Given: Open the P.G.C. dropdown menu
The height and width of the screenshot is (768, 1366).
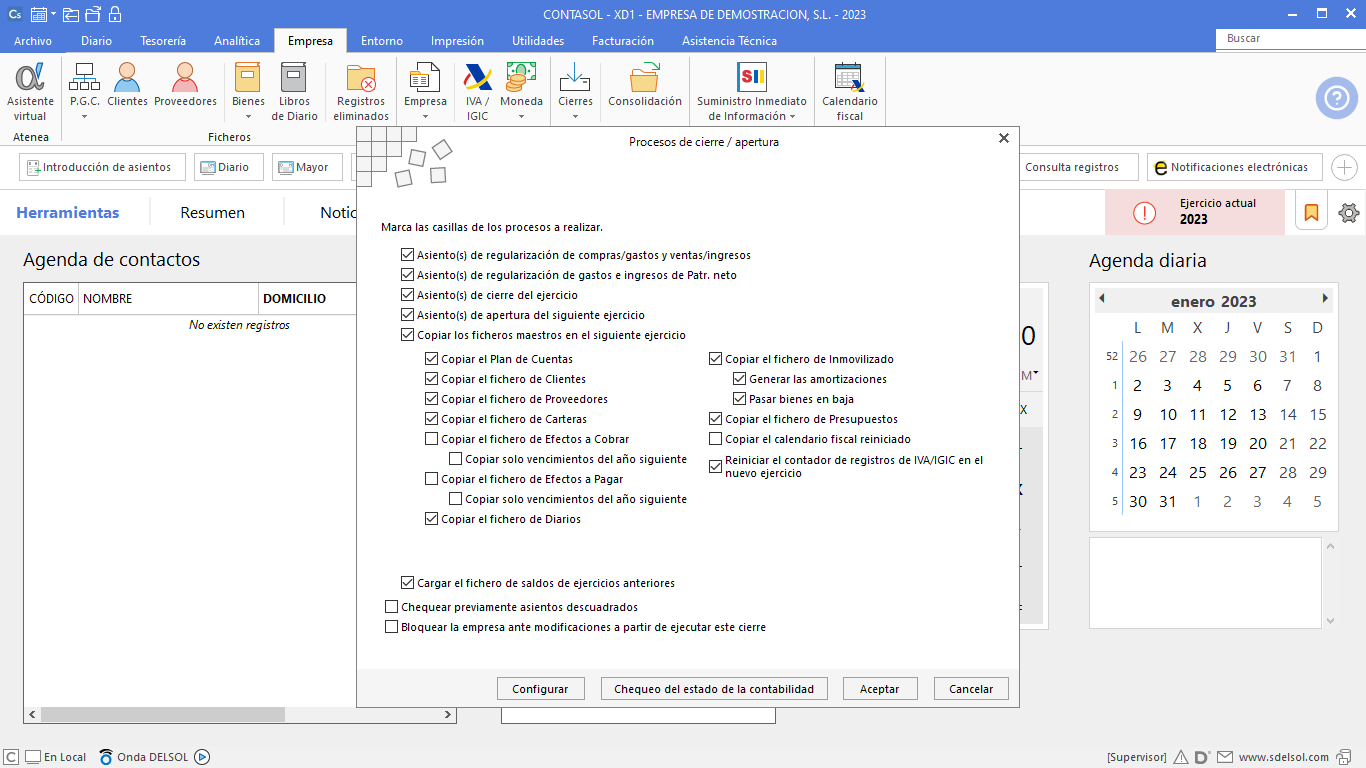Looking at the screenshot, I should coord(84,108).
